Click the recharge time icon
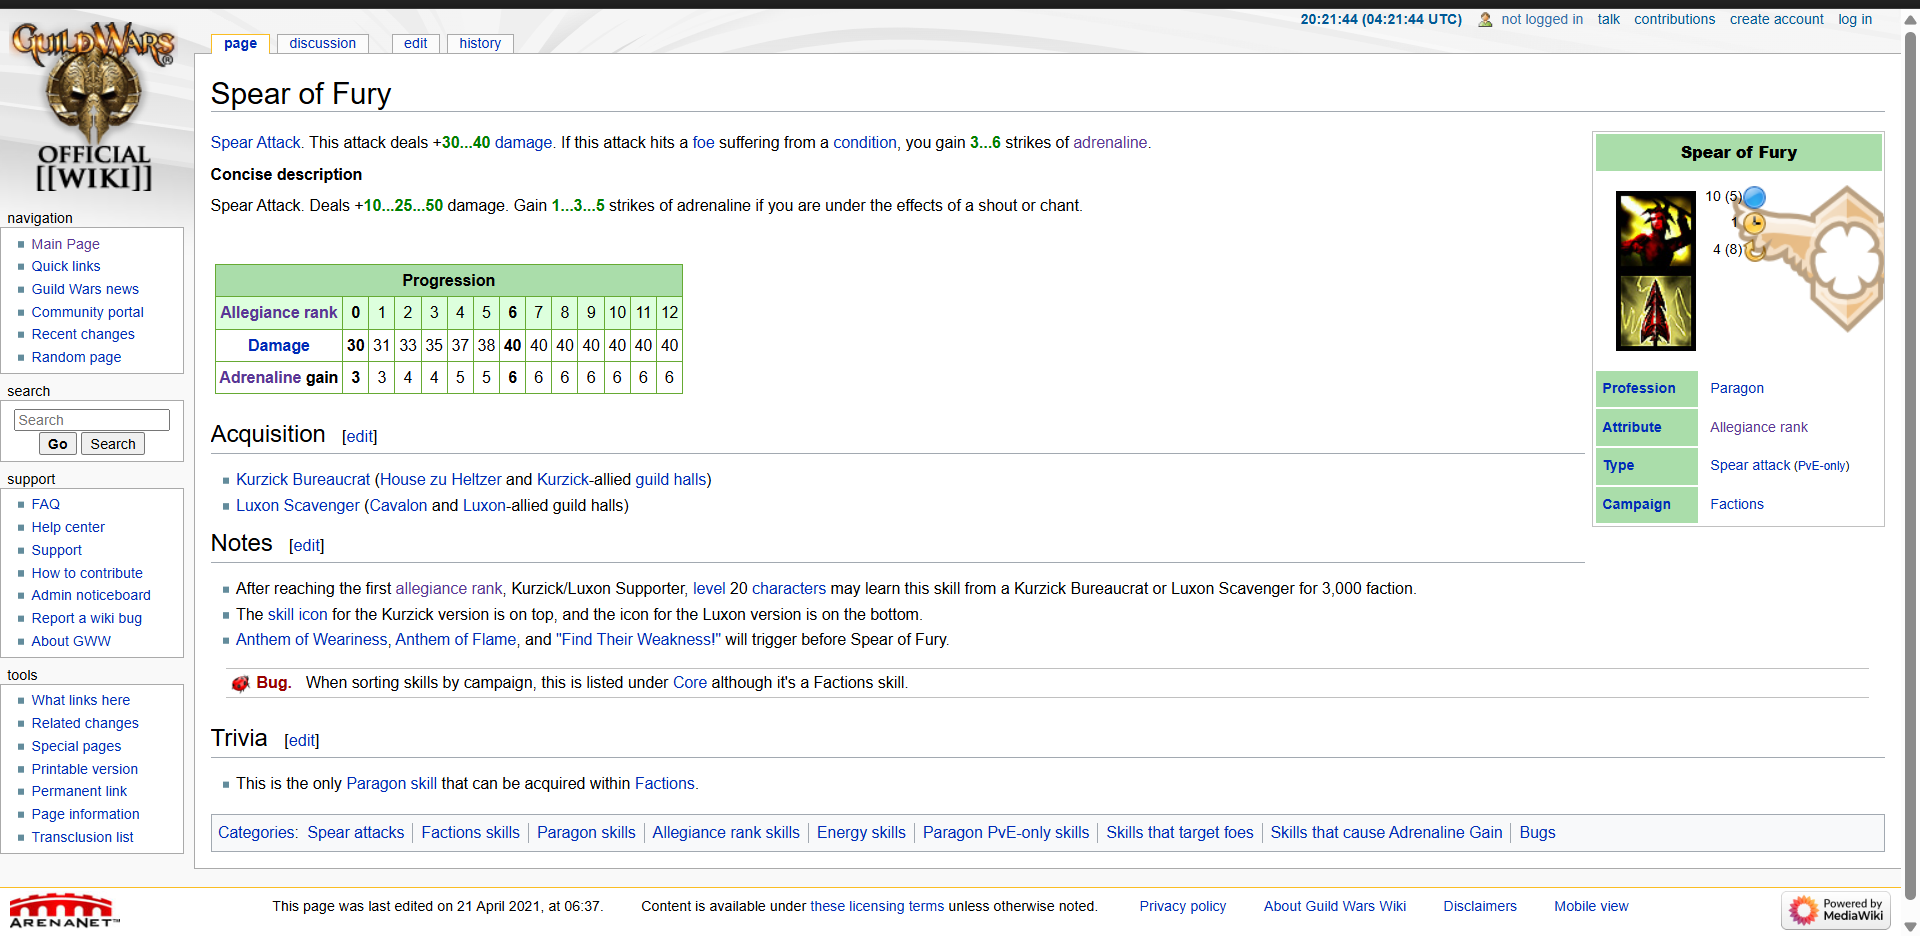1920x936 pixels. click(1754, 249)
